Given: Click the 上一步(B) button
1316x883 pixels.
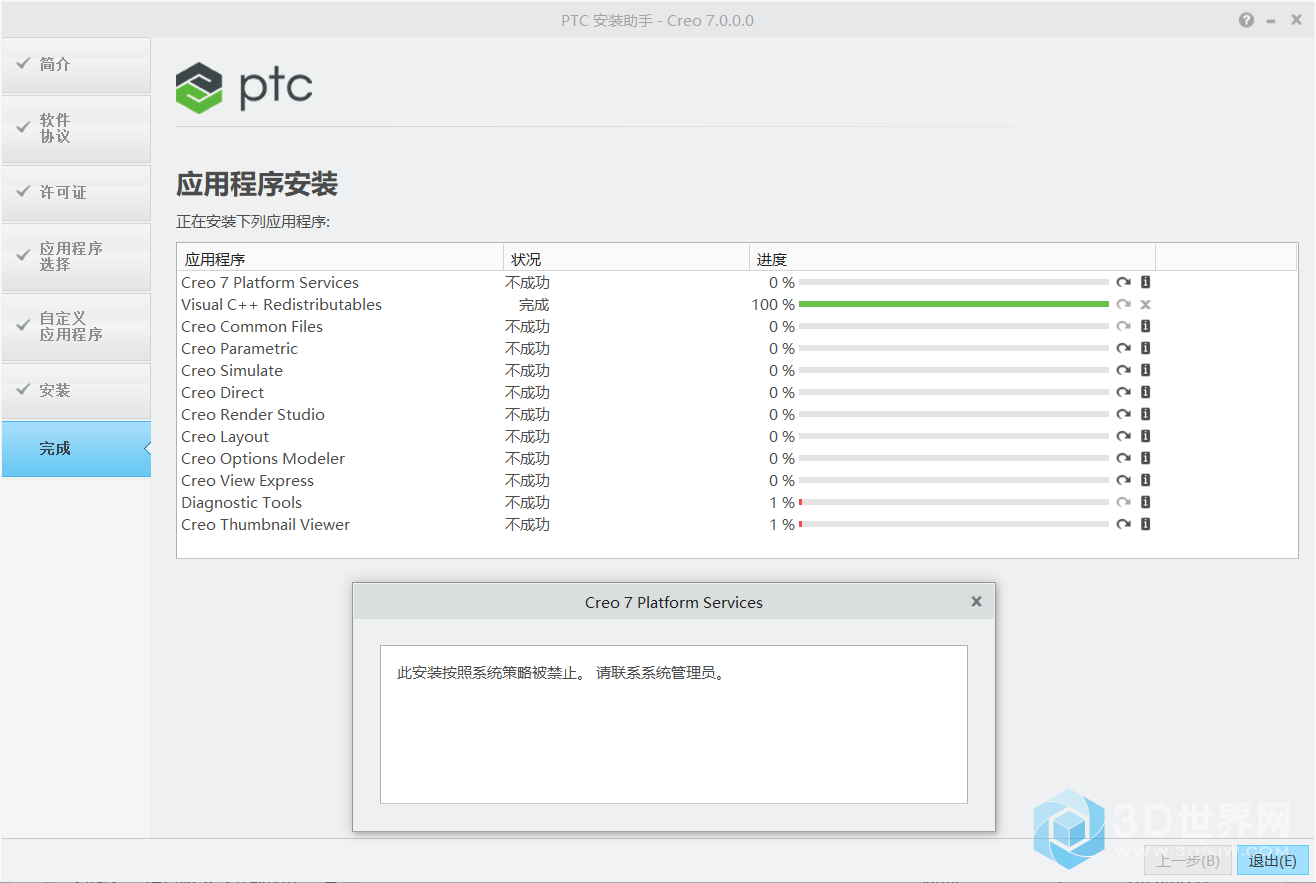Looking at the screenshot, I should click(1188, 860).
